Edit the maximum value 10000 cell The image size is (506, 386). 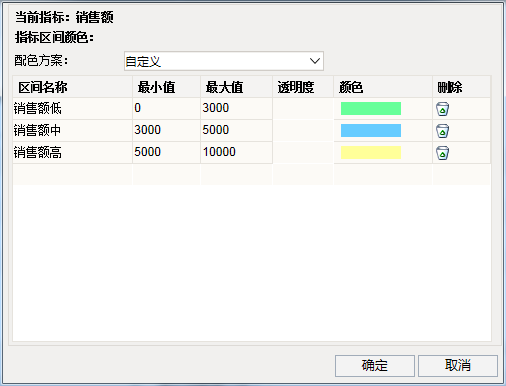(236, 153)
